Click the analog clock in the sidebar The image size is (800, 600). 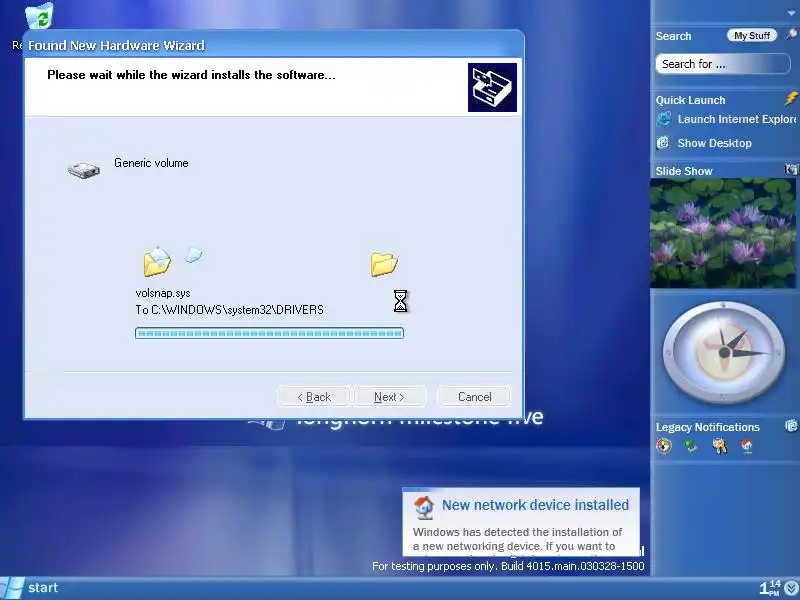coord(724,352)
